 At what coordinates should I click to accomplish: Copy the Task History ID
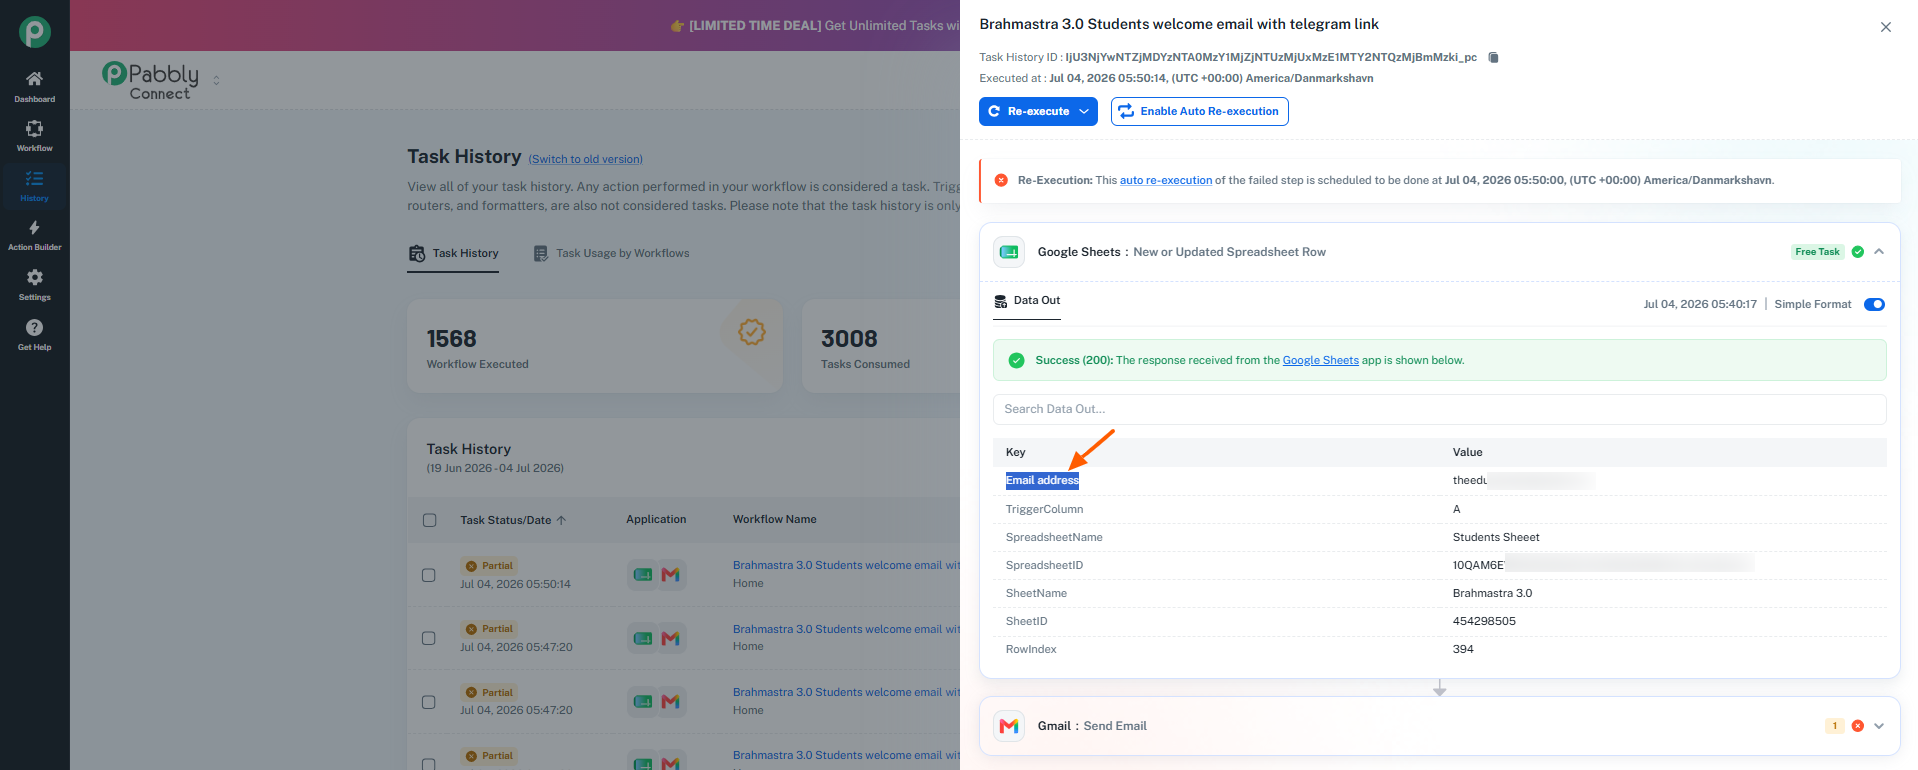coord(1493,58)
